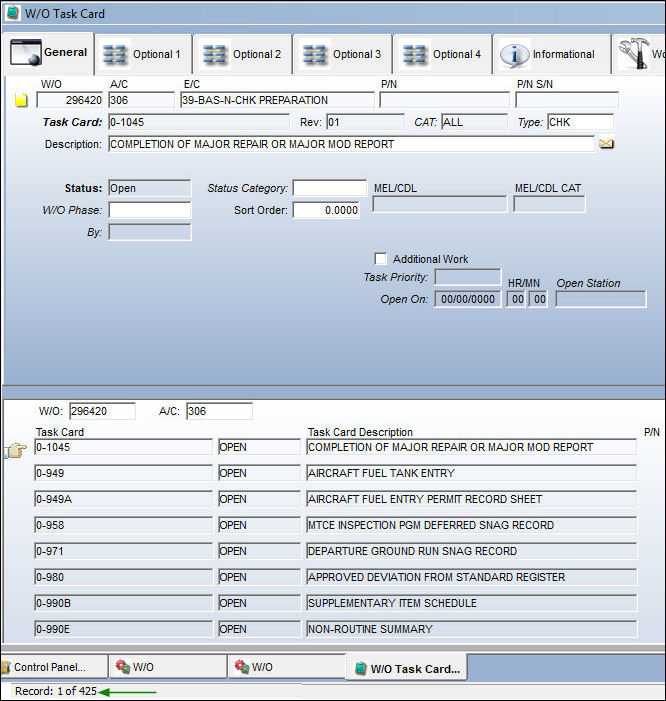Click the Status field showing Open
The image size is (666, 701).
(150, 188)
